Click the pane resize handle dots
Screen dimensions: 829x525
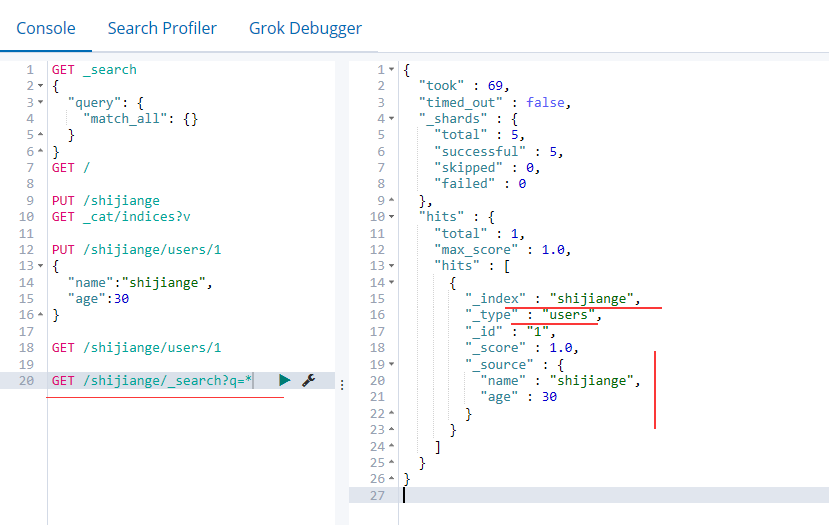(x=342, y=385)
